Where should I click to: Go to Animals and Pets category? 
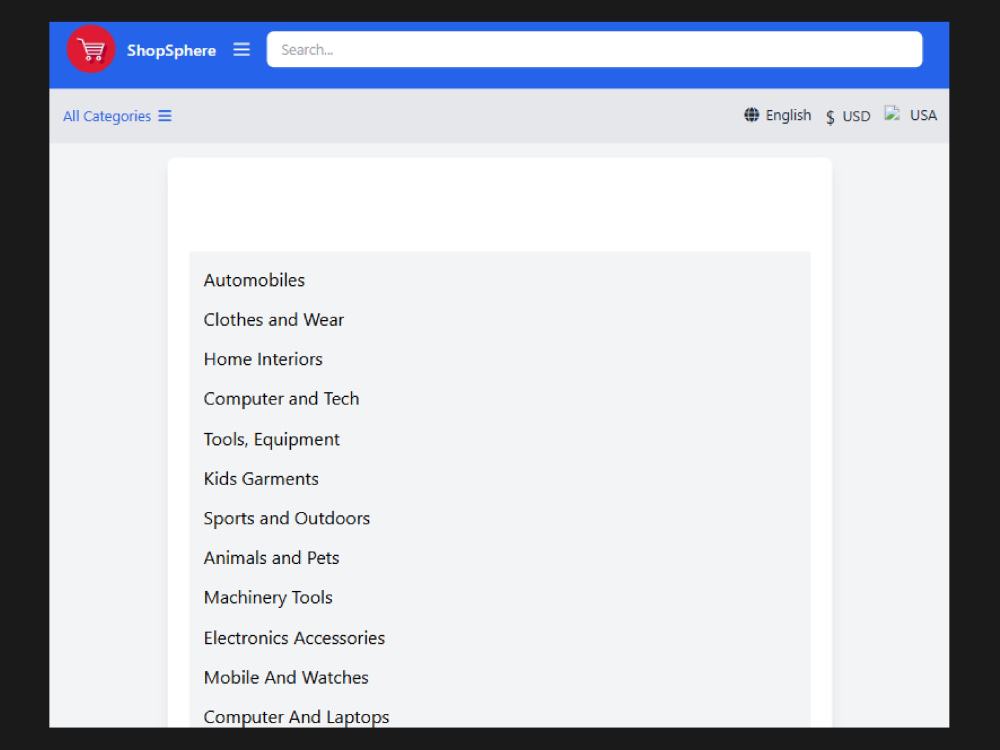(x=271, y=558)
